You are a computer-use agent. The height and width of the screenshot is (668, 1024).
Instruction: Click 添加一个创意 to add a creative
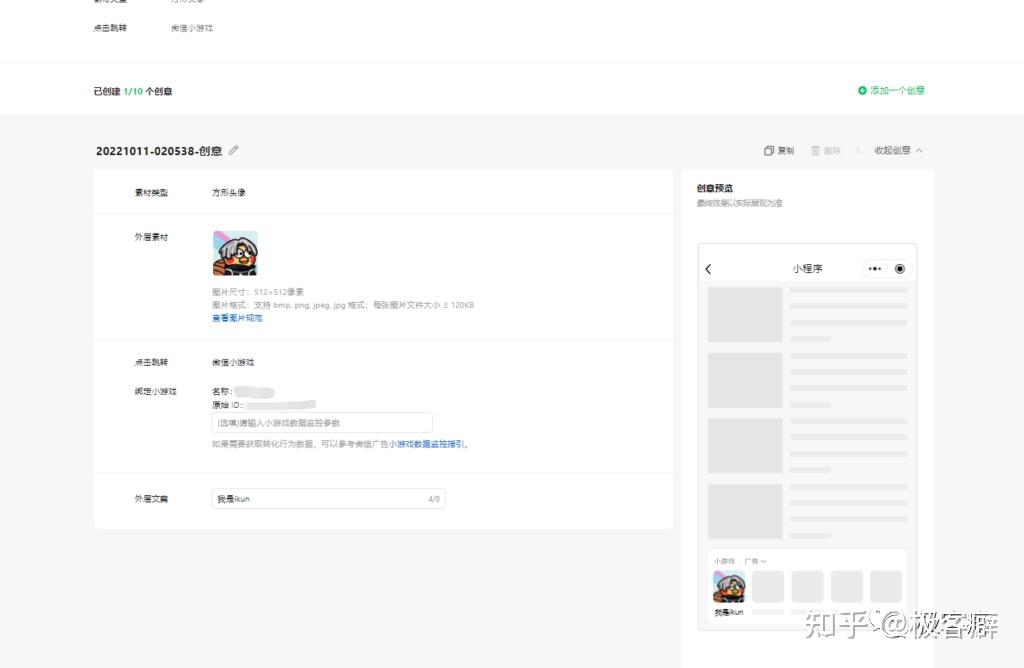tap(891, 90)
